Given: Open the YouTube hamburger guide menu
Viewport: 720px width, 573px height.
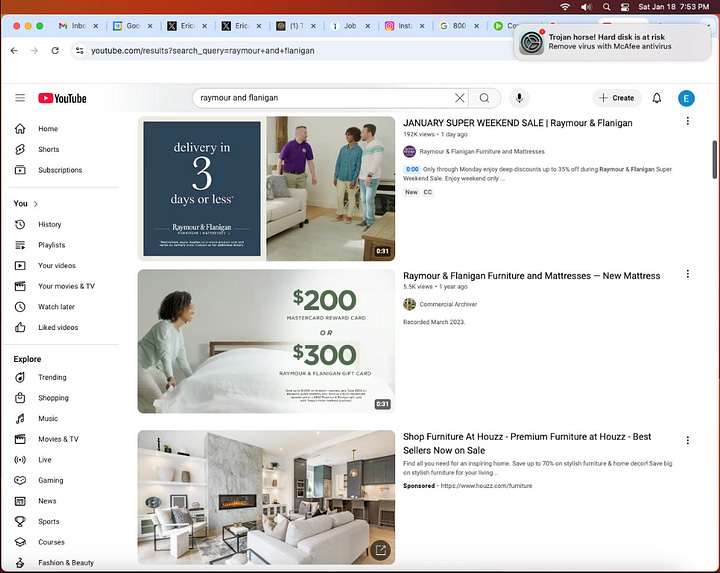Looking at the screenshot, I should 20,98.
